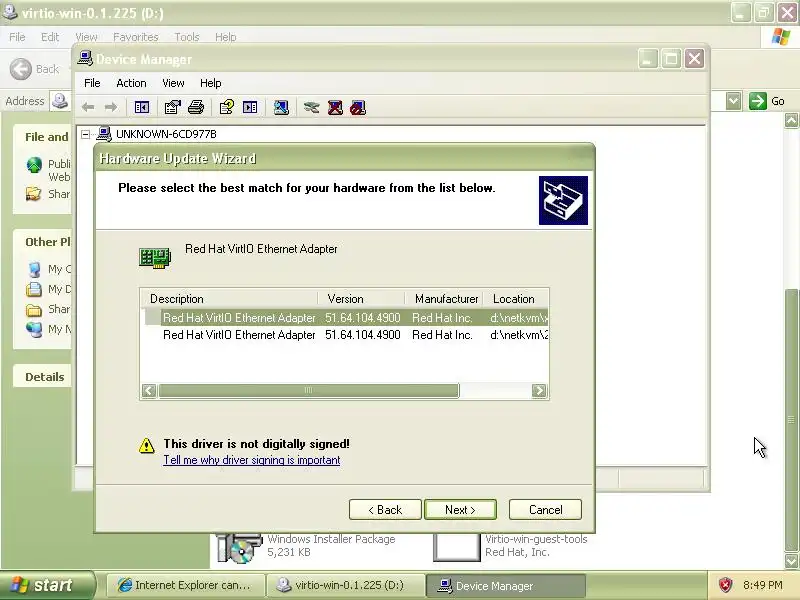
Task: Cancel the Hardware Update Wizard
Action: click(545, 510)
